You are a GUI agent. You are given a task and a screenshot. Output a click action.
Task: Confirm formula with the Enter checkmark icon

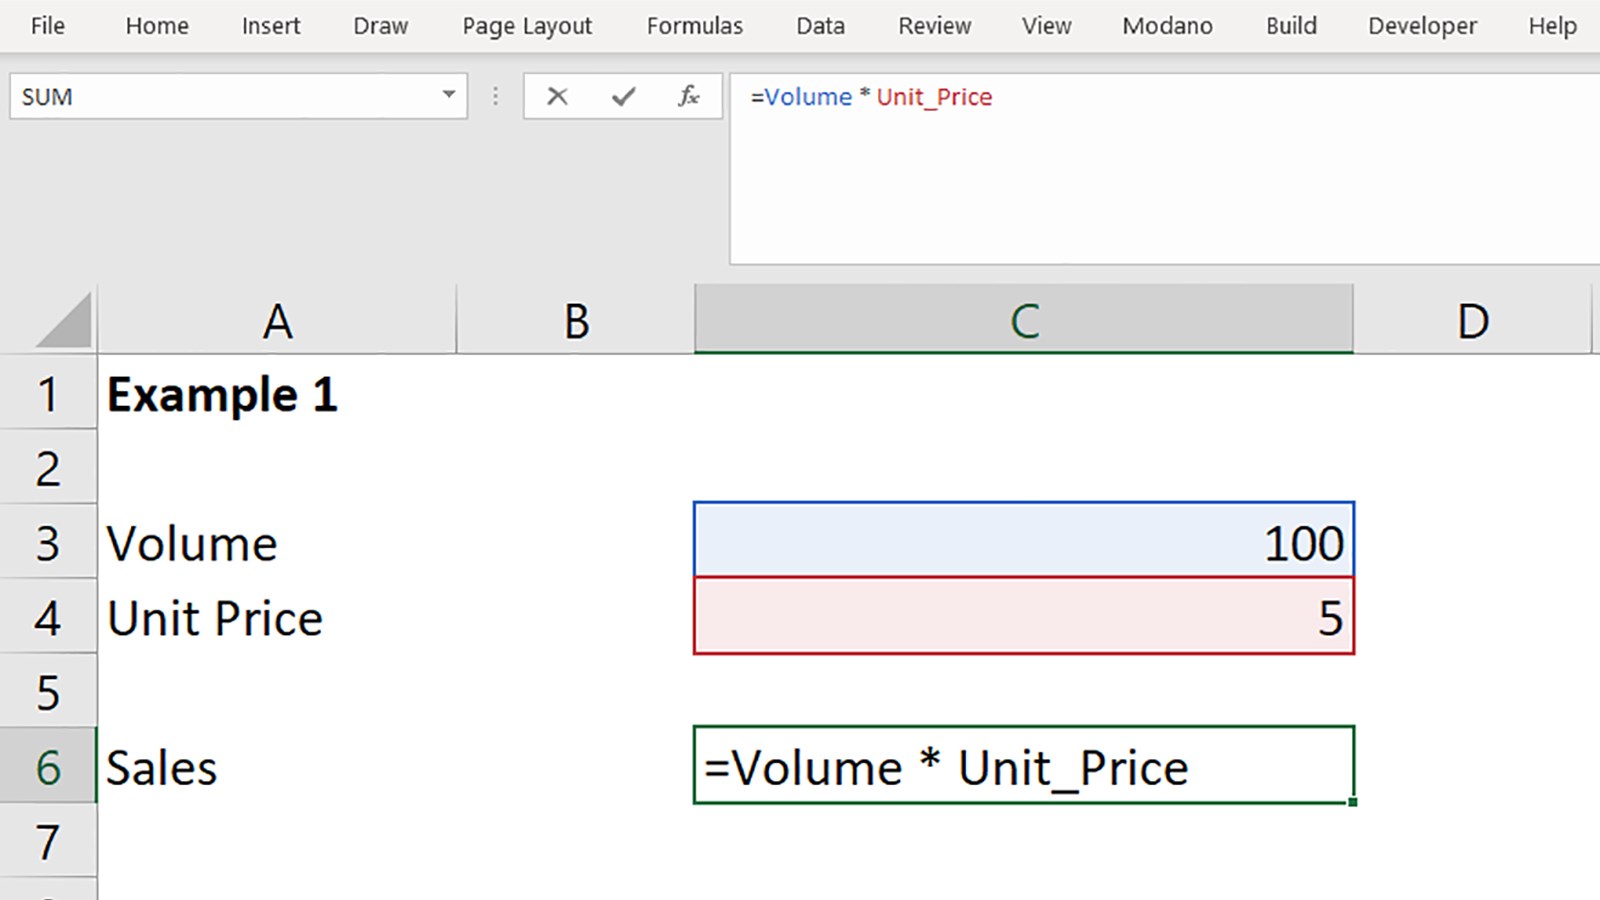pos(624,97)
